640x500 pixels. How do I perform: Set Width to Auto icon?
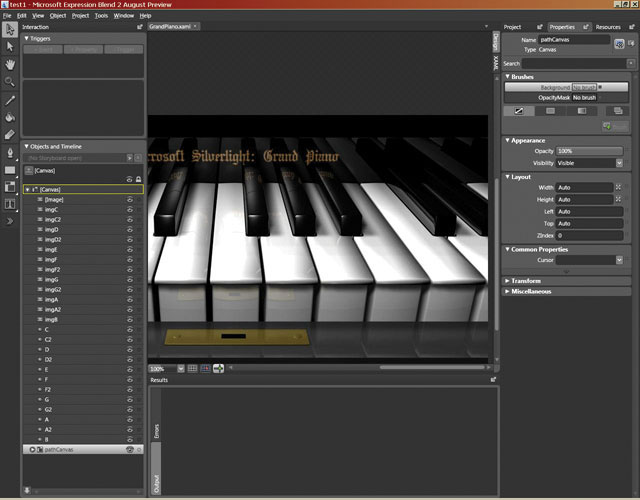click(x=618, y=187)
